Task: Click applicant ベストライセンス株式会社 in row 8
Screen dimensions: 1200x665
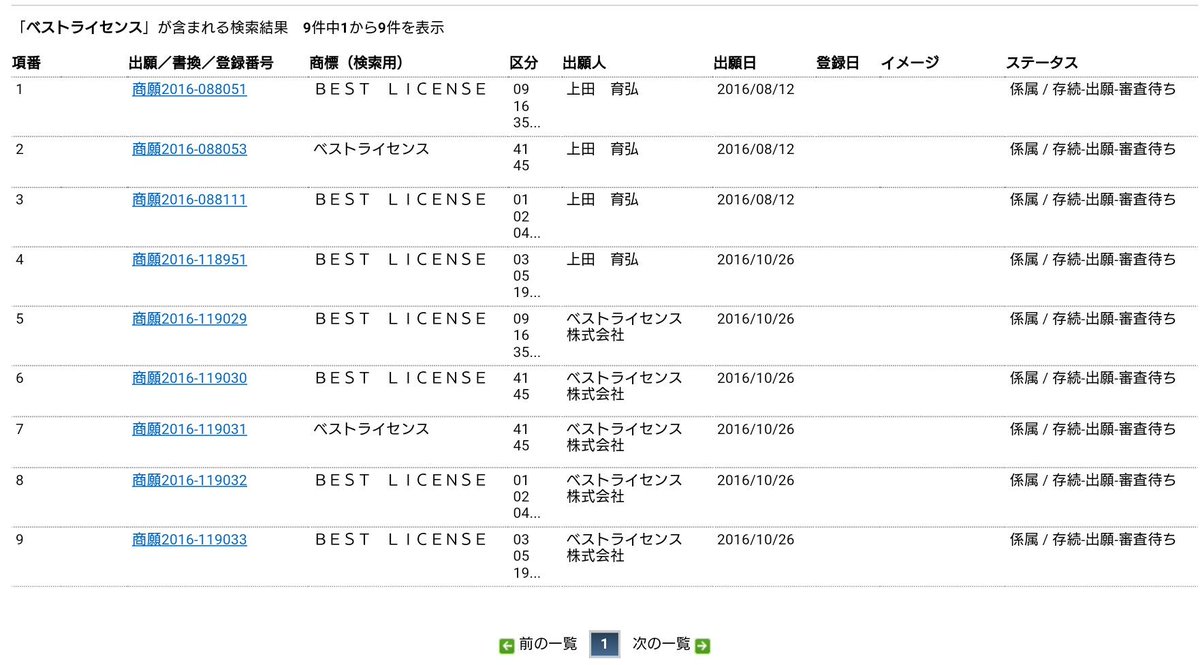Action: [625, 488]
